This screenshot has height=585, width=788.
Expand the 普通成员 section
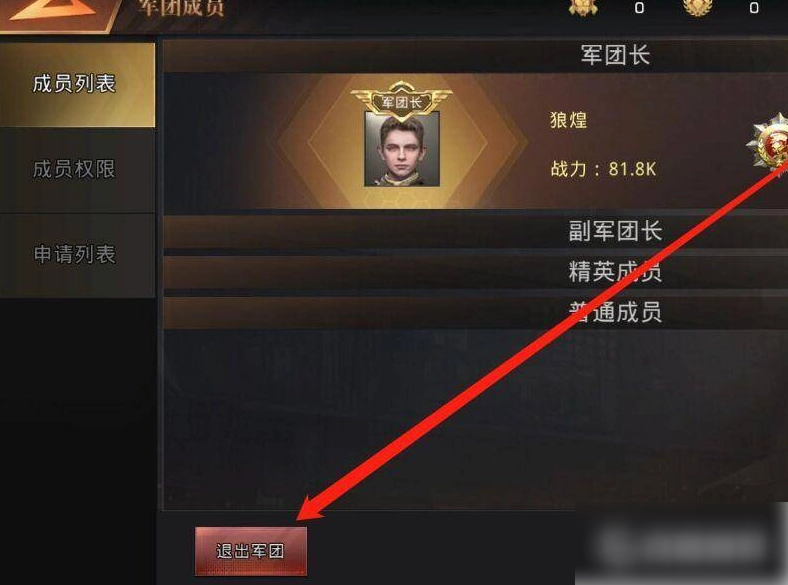click(x=475, y=313)
